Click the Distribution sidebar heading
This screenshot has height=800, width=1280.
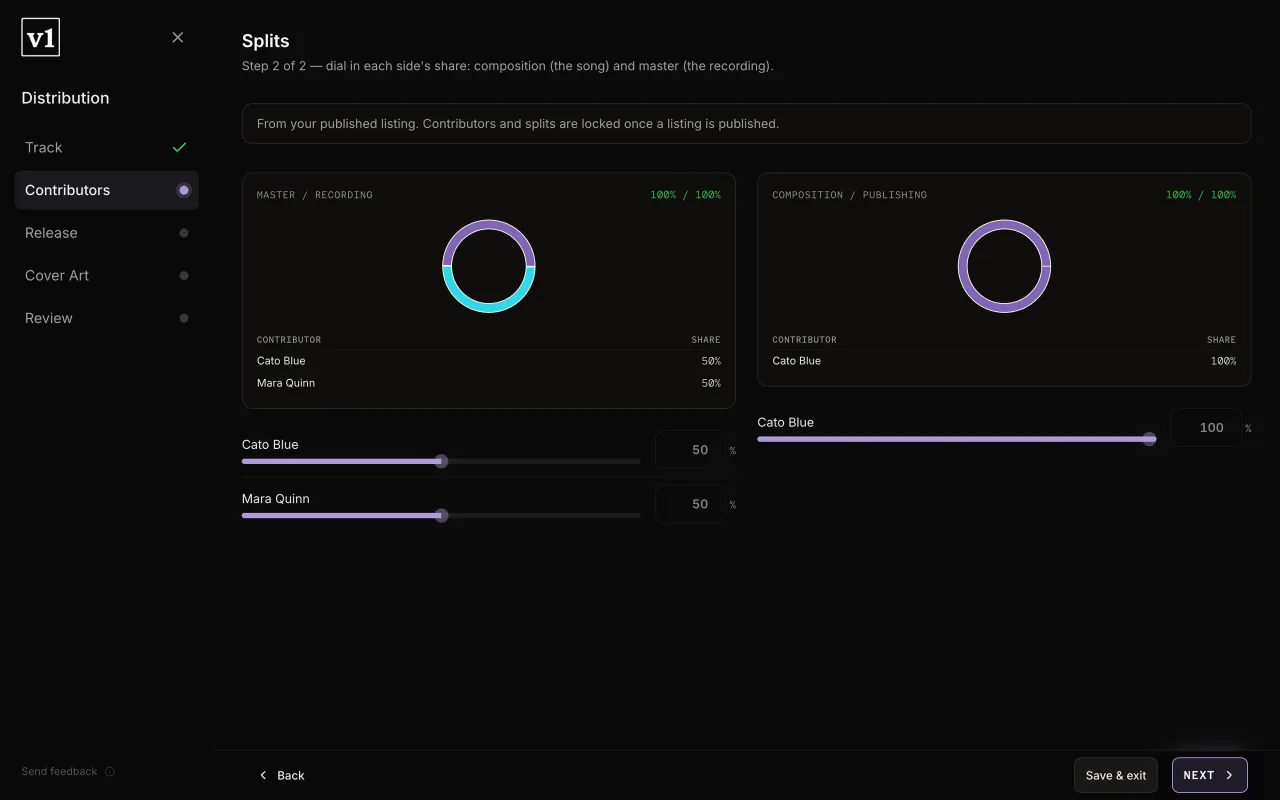pos(65,98)
